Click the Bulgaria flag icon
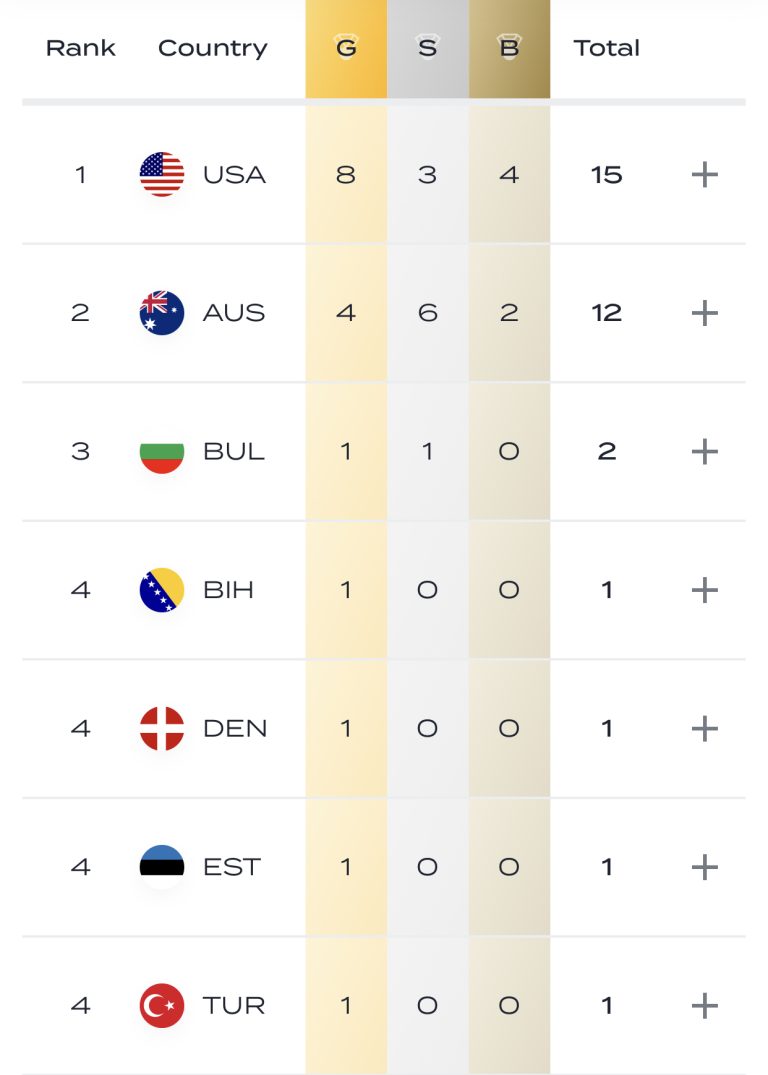This screenshot has width=768, height=1075. 162,451
